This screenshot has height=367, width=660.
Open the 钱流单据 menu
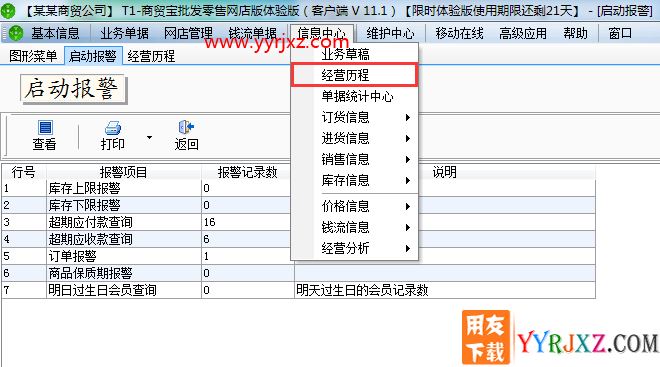(x=253, y=33)
